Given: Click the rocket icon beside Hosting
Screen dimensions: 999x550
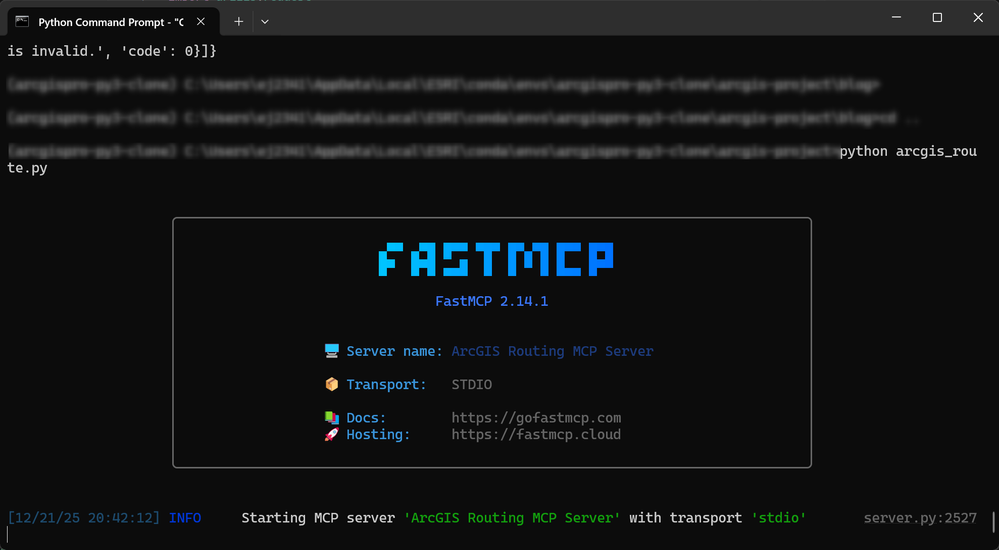Looking at the screenshot, I should click(332, 435).
